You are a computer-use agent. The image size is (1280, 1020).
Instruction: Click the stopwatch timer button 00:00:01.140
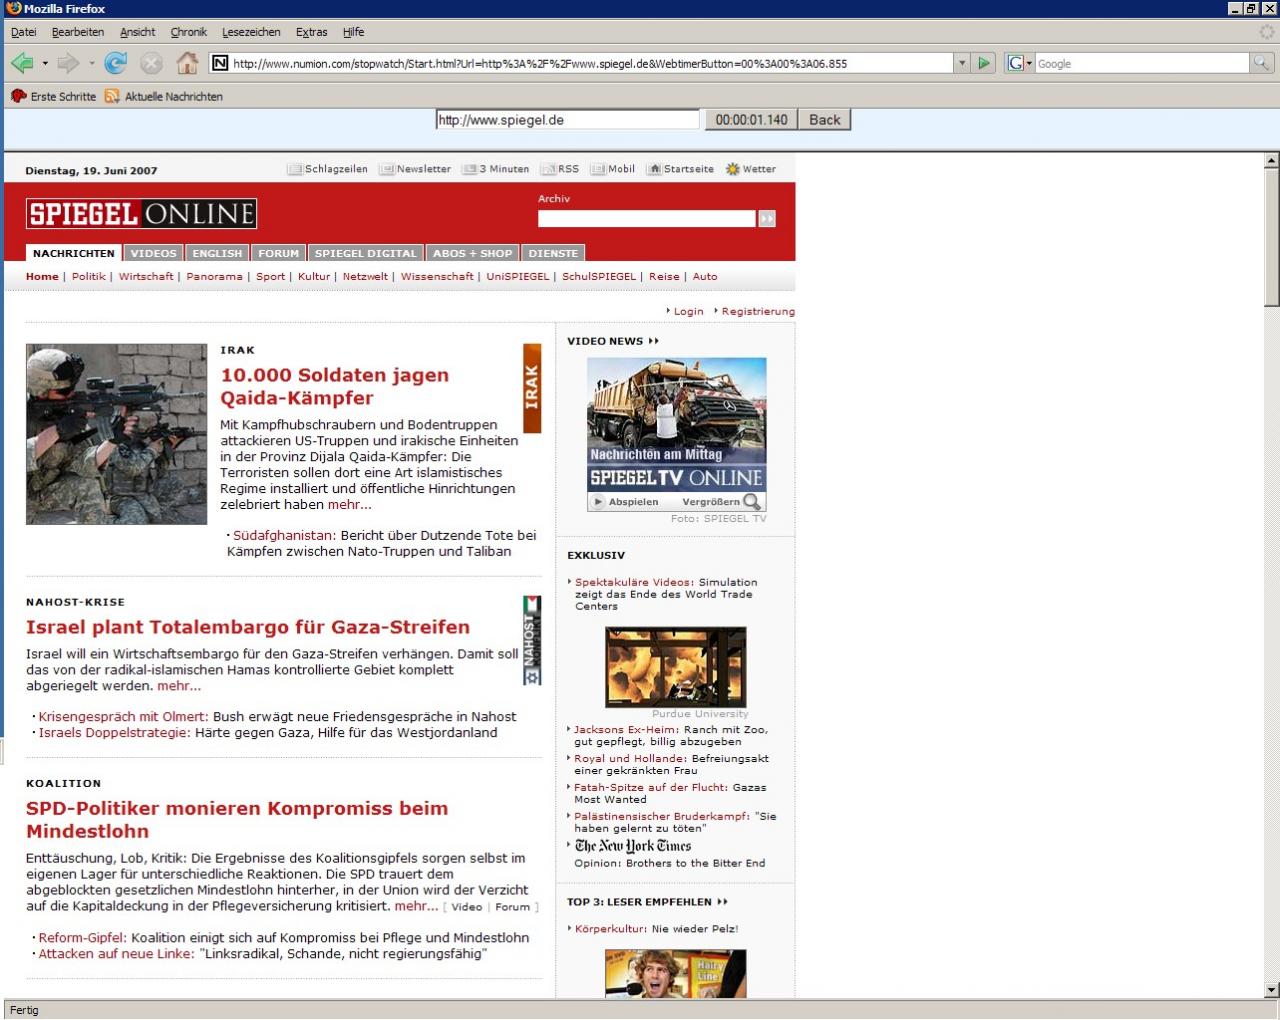(751, 120)
